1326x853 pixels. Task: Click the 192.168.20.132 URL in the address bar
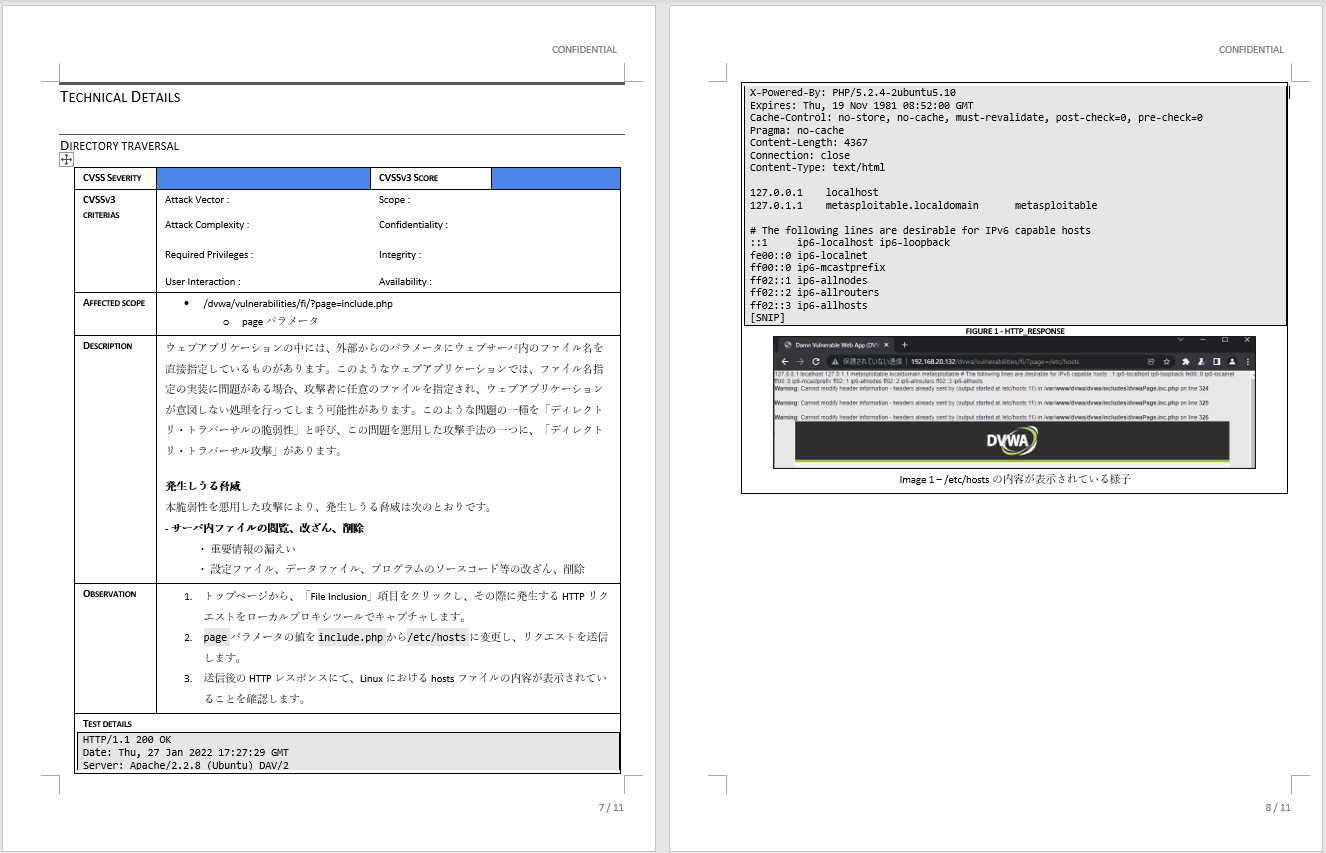coord(931,361)
